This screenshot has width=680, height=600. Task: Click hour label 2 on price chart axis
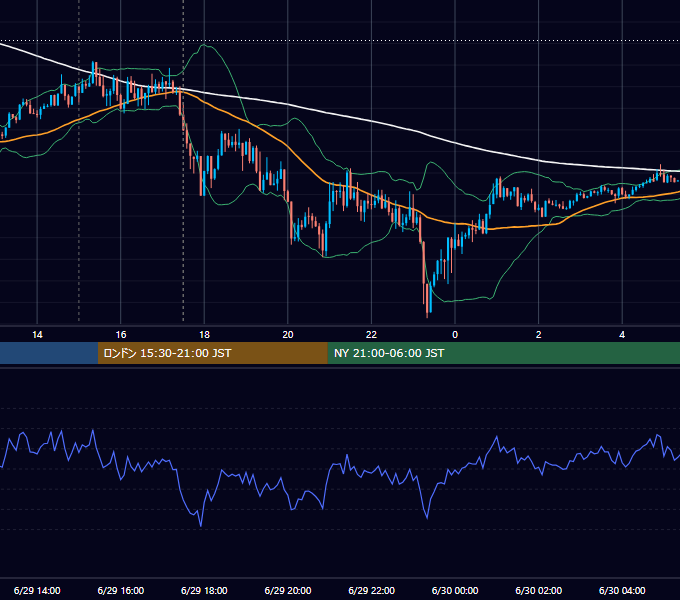tap(538, 335)
